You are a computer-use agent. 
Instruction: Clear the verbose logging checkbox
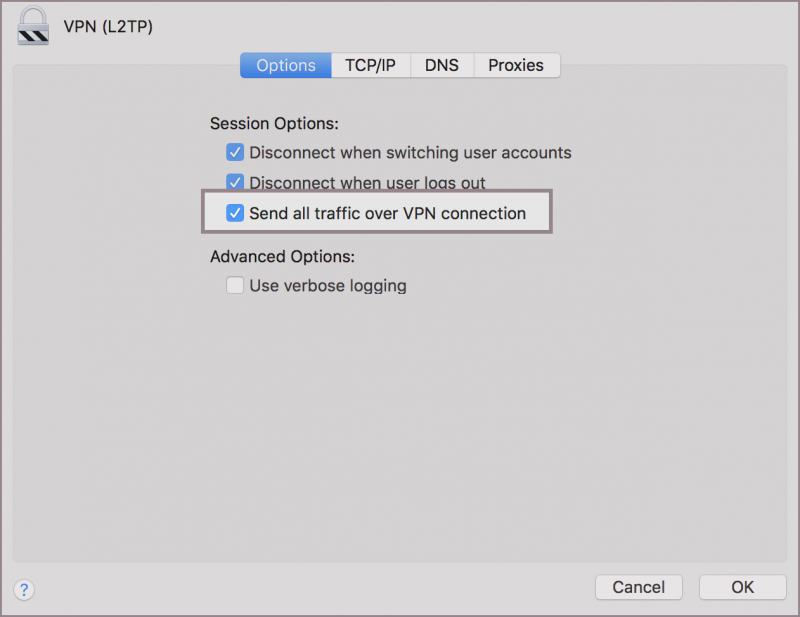pos(234,285)
